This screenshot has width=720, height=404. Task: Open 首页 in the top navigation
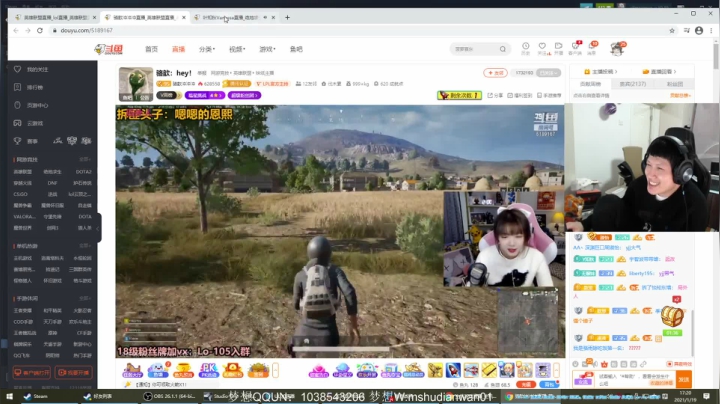coord(152,49)
